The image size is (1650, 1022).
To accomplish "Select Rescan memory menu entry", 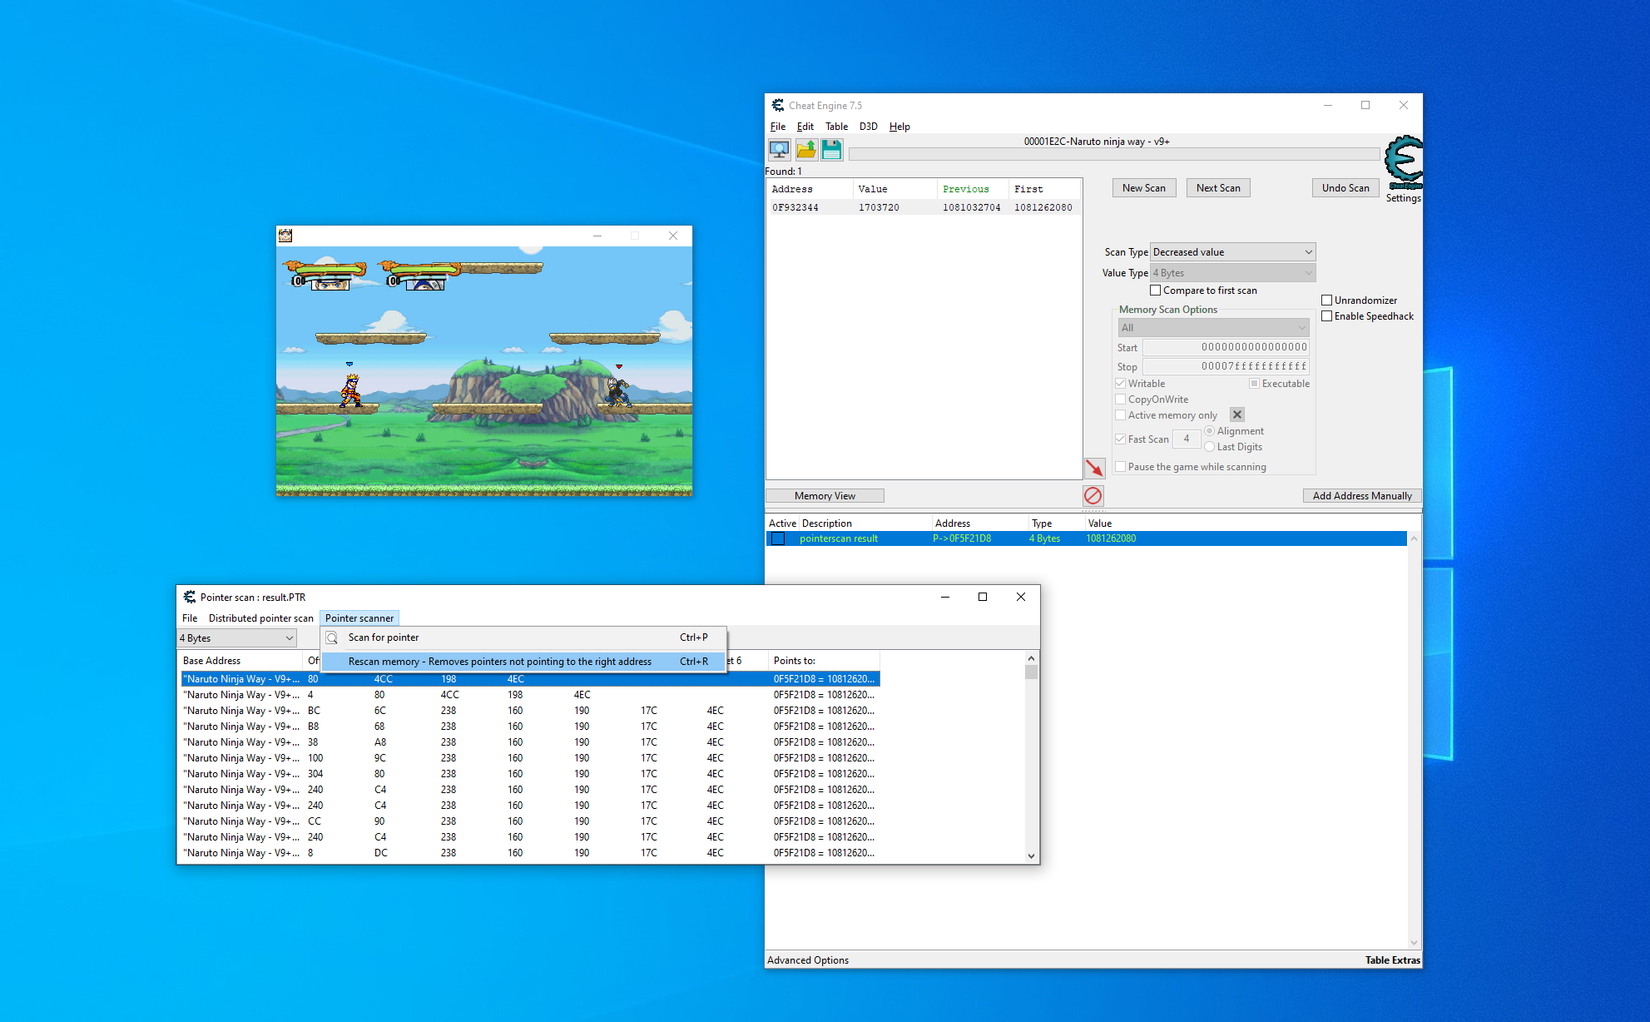I will point(500,661).
